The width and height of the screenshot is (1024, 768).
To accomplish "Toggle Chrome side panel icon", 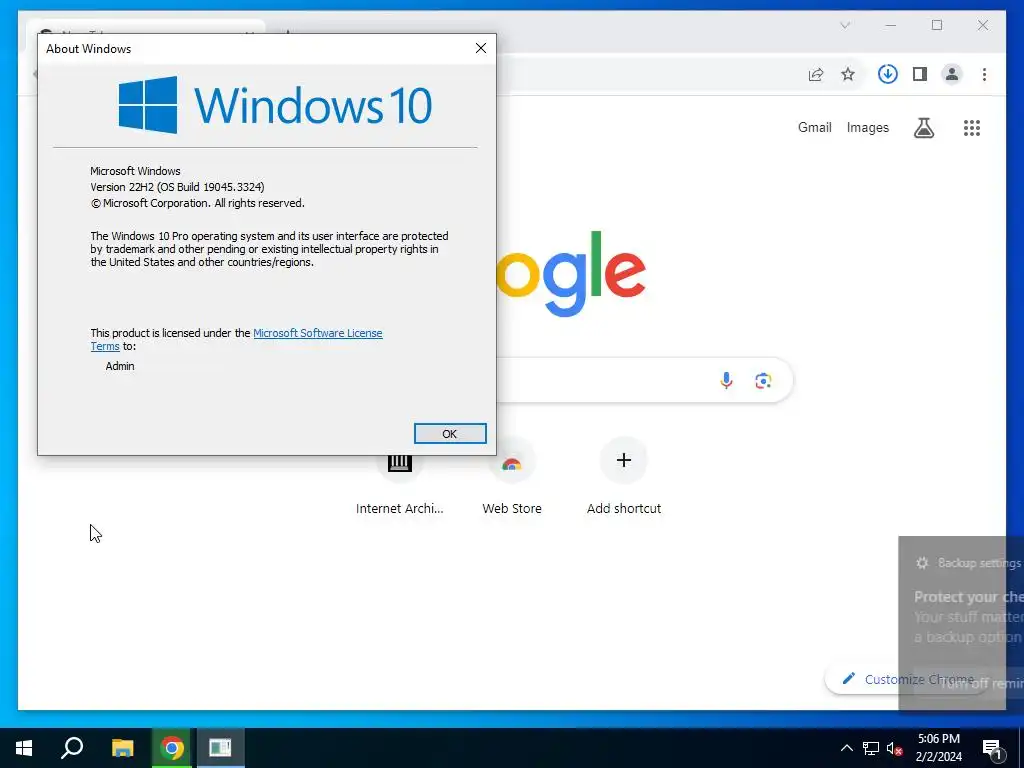I will coord(920,74).
